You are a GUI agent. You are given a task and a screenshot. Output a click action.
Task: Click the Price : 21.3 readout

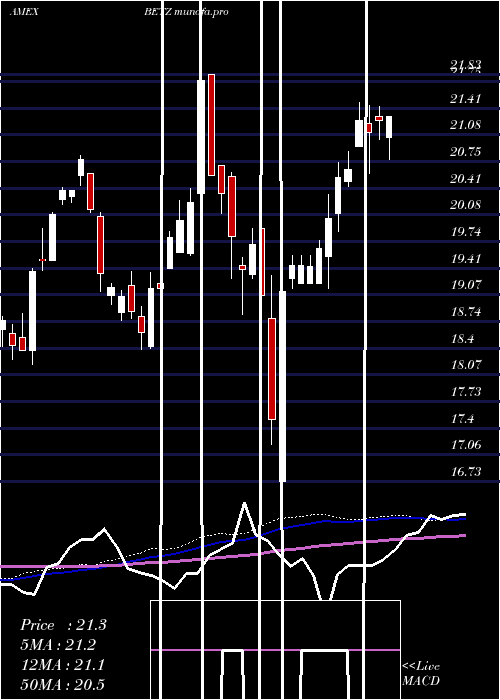coord(63,625)
